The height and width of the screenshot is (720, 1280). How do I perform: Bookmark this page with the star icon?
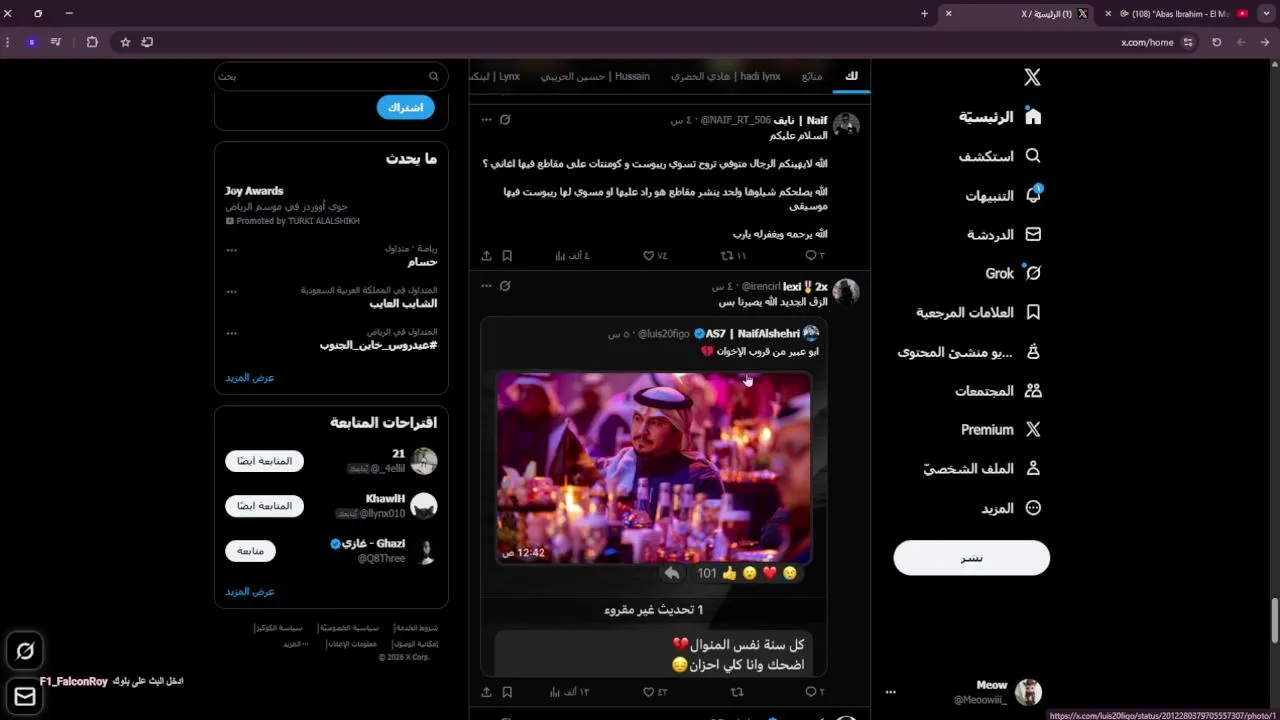coord(125,42)
